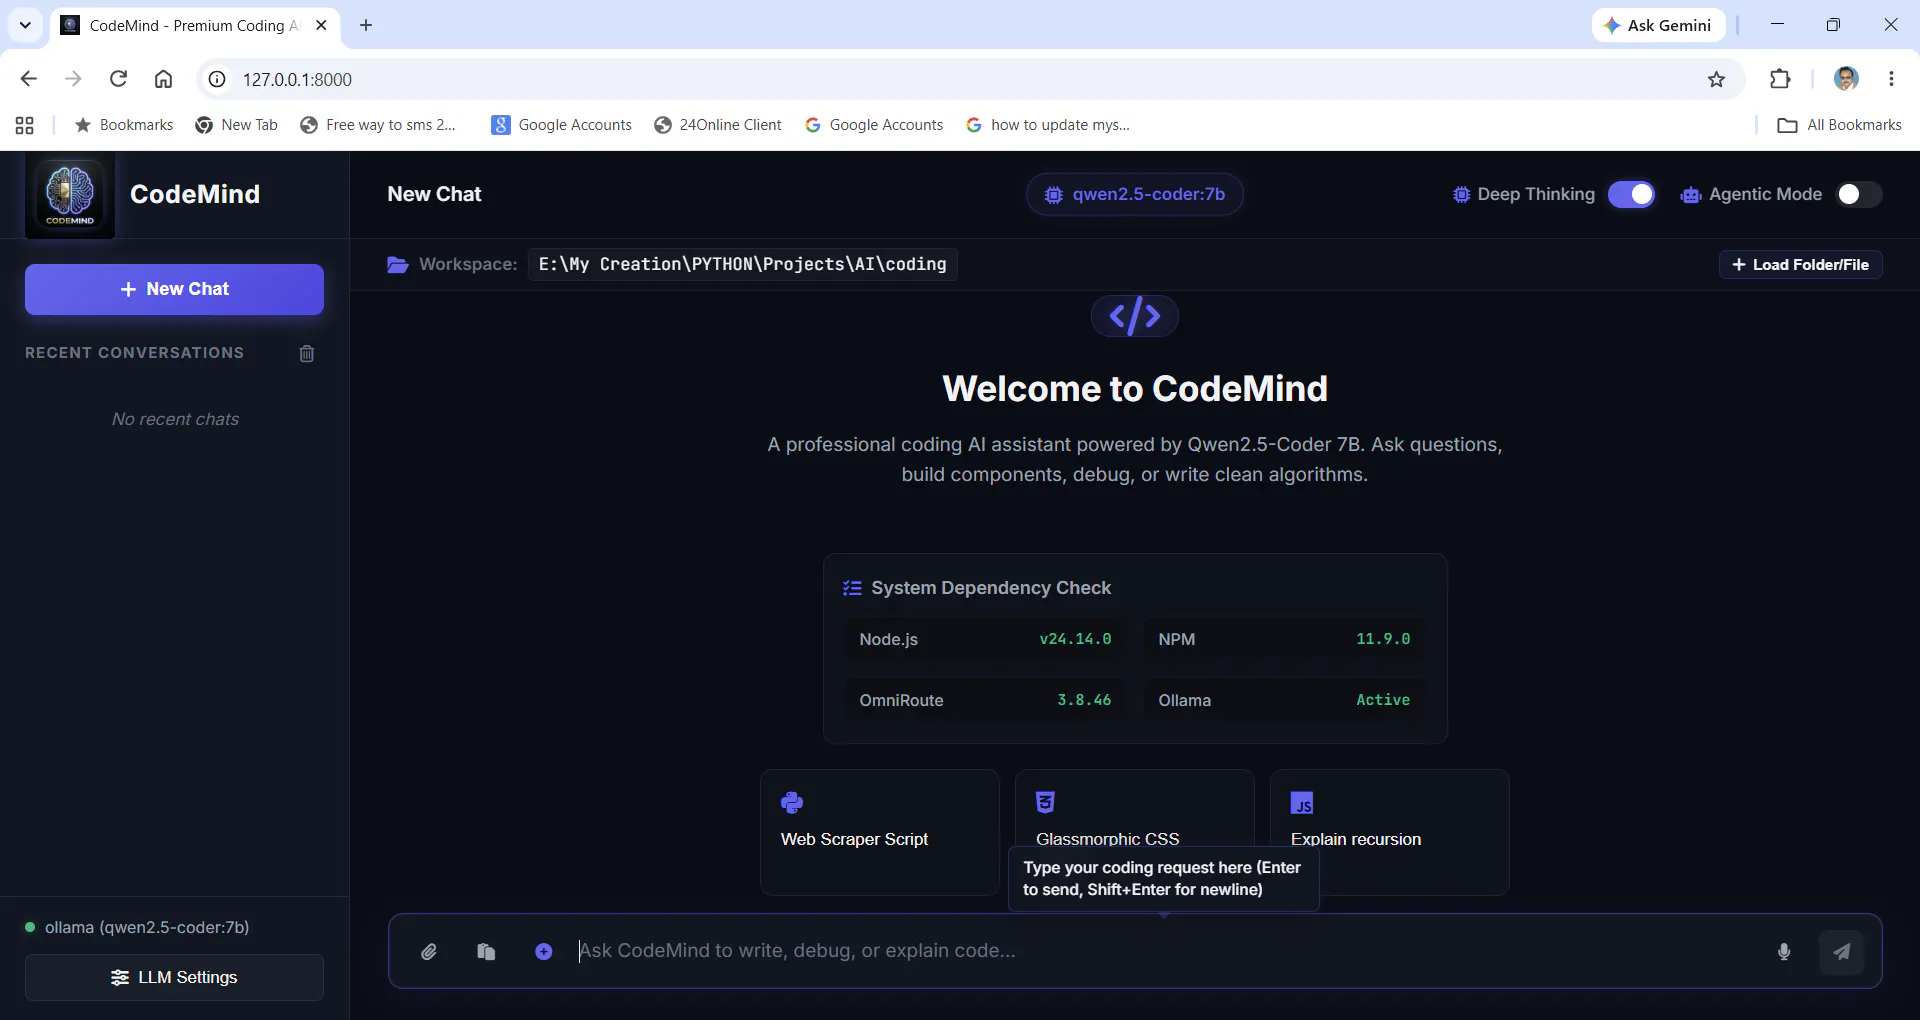Start a New Chat from sidebar button

[174, 289]
